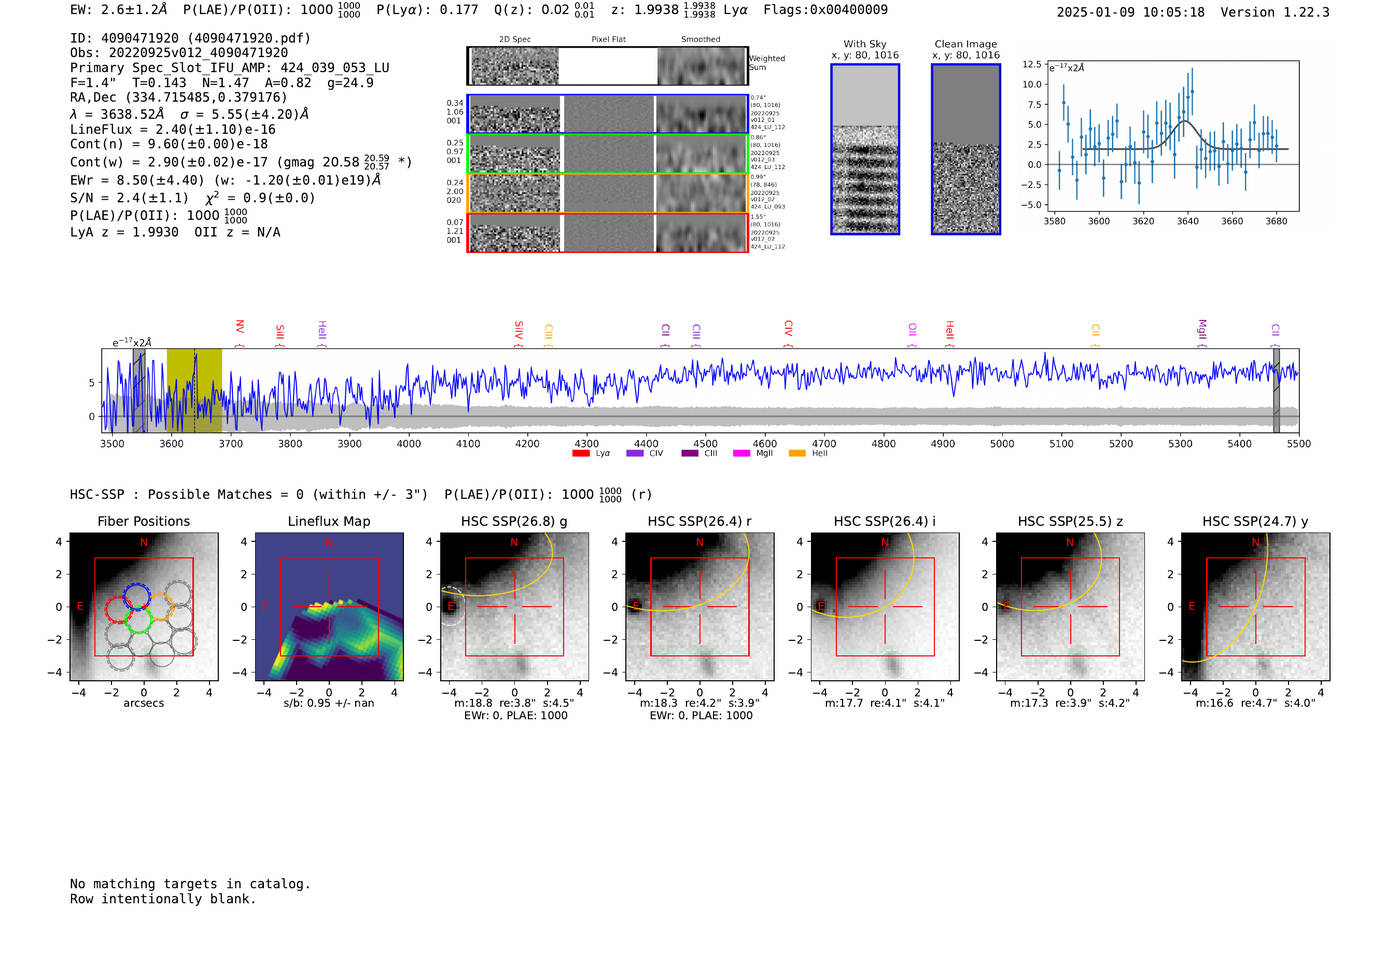Click the '2025-01-09 10:05:18' timestamp

1131,12
